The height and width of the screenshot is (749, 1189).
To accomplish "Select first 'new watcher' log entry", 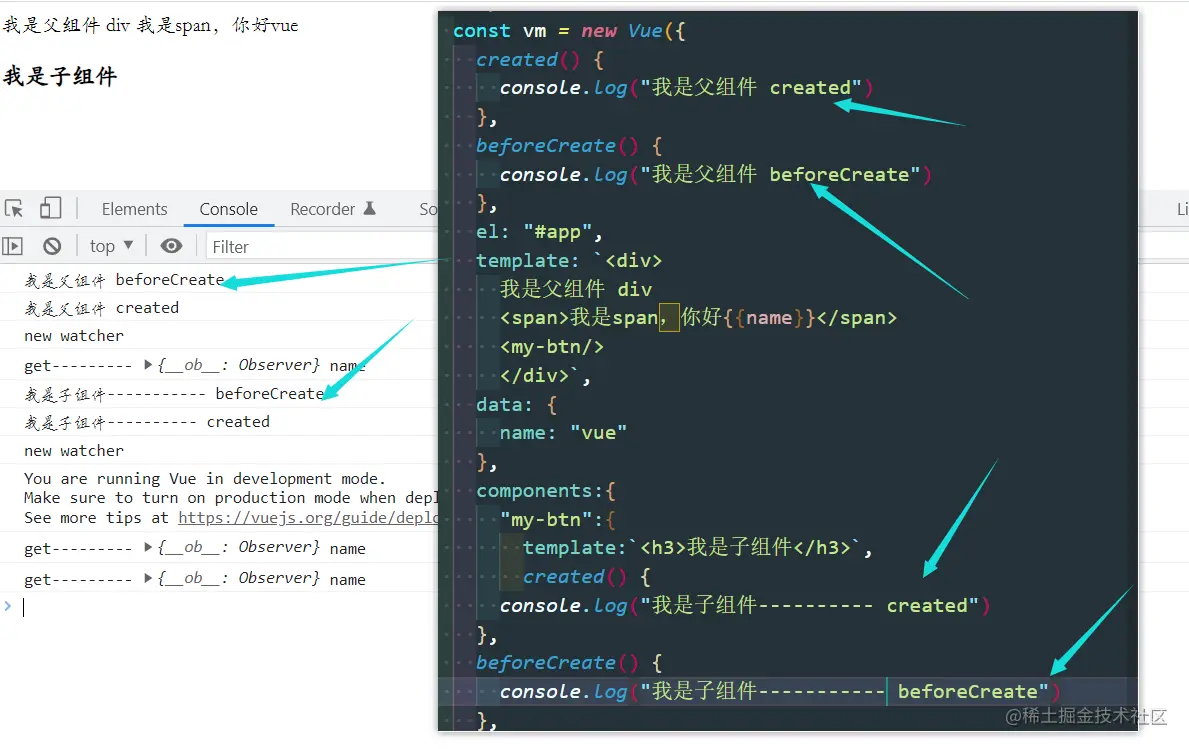I will pos(74,336).
